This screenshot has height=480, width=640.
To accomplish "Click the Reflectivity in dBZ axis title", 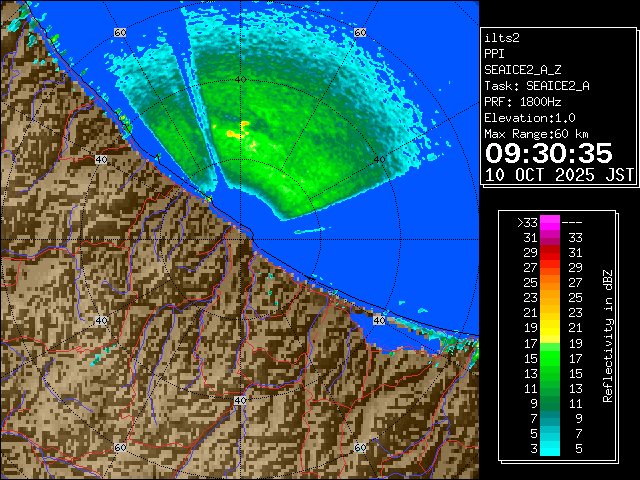I will coord(607,335).
